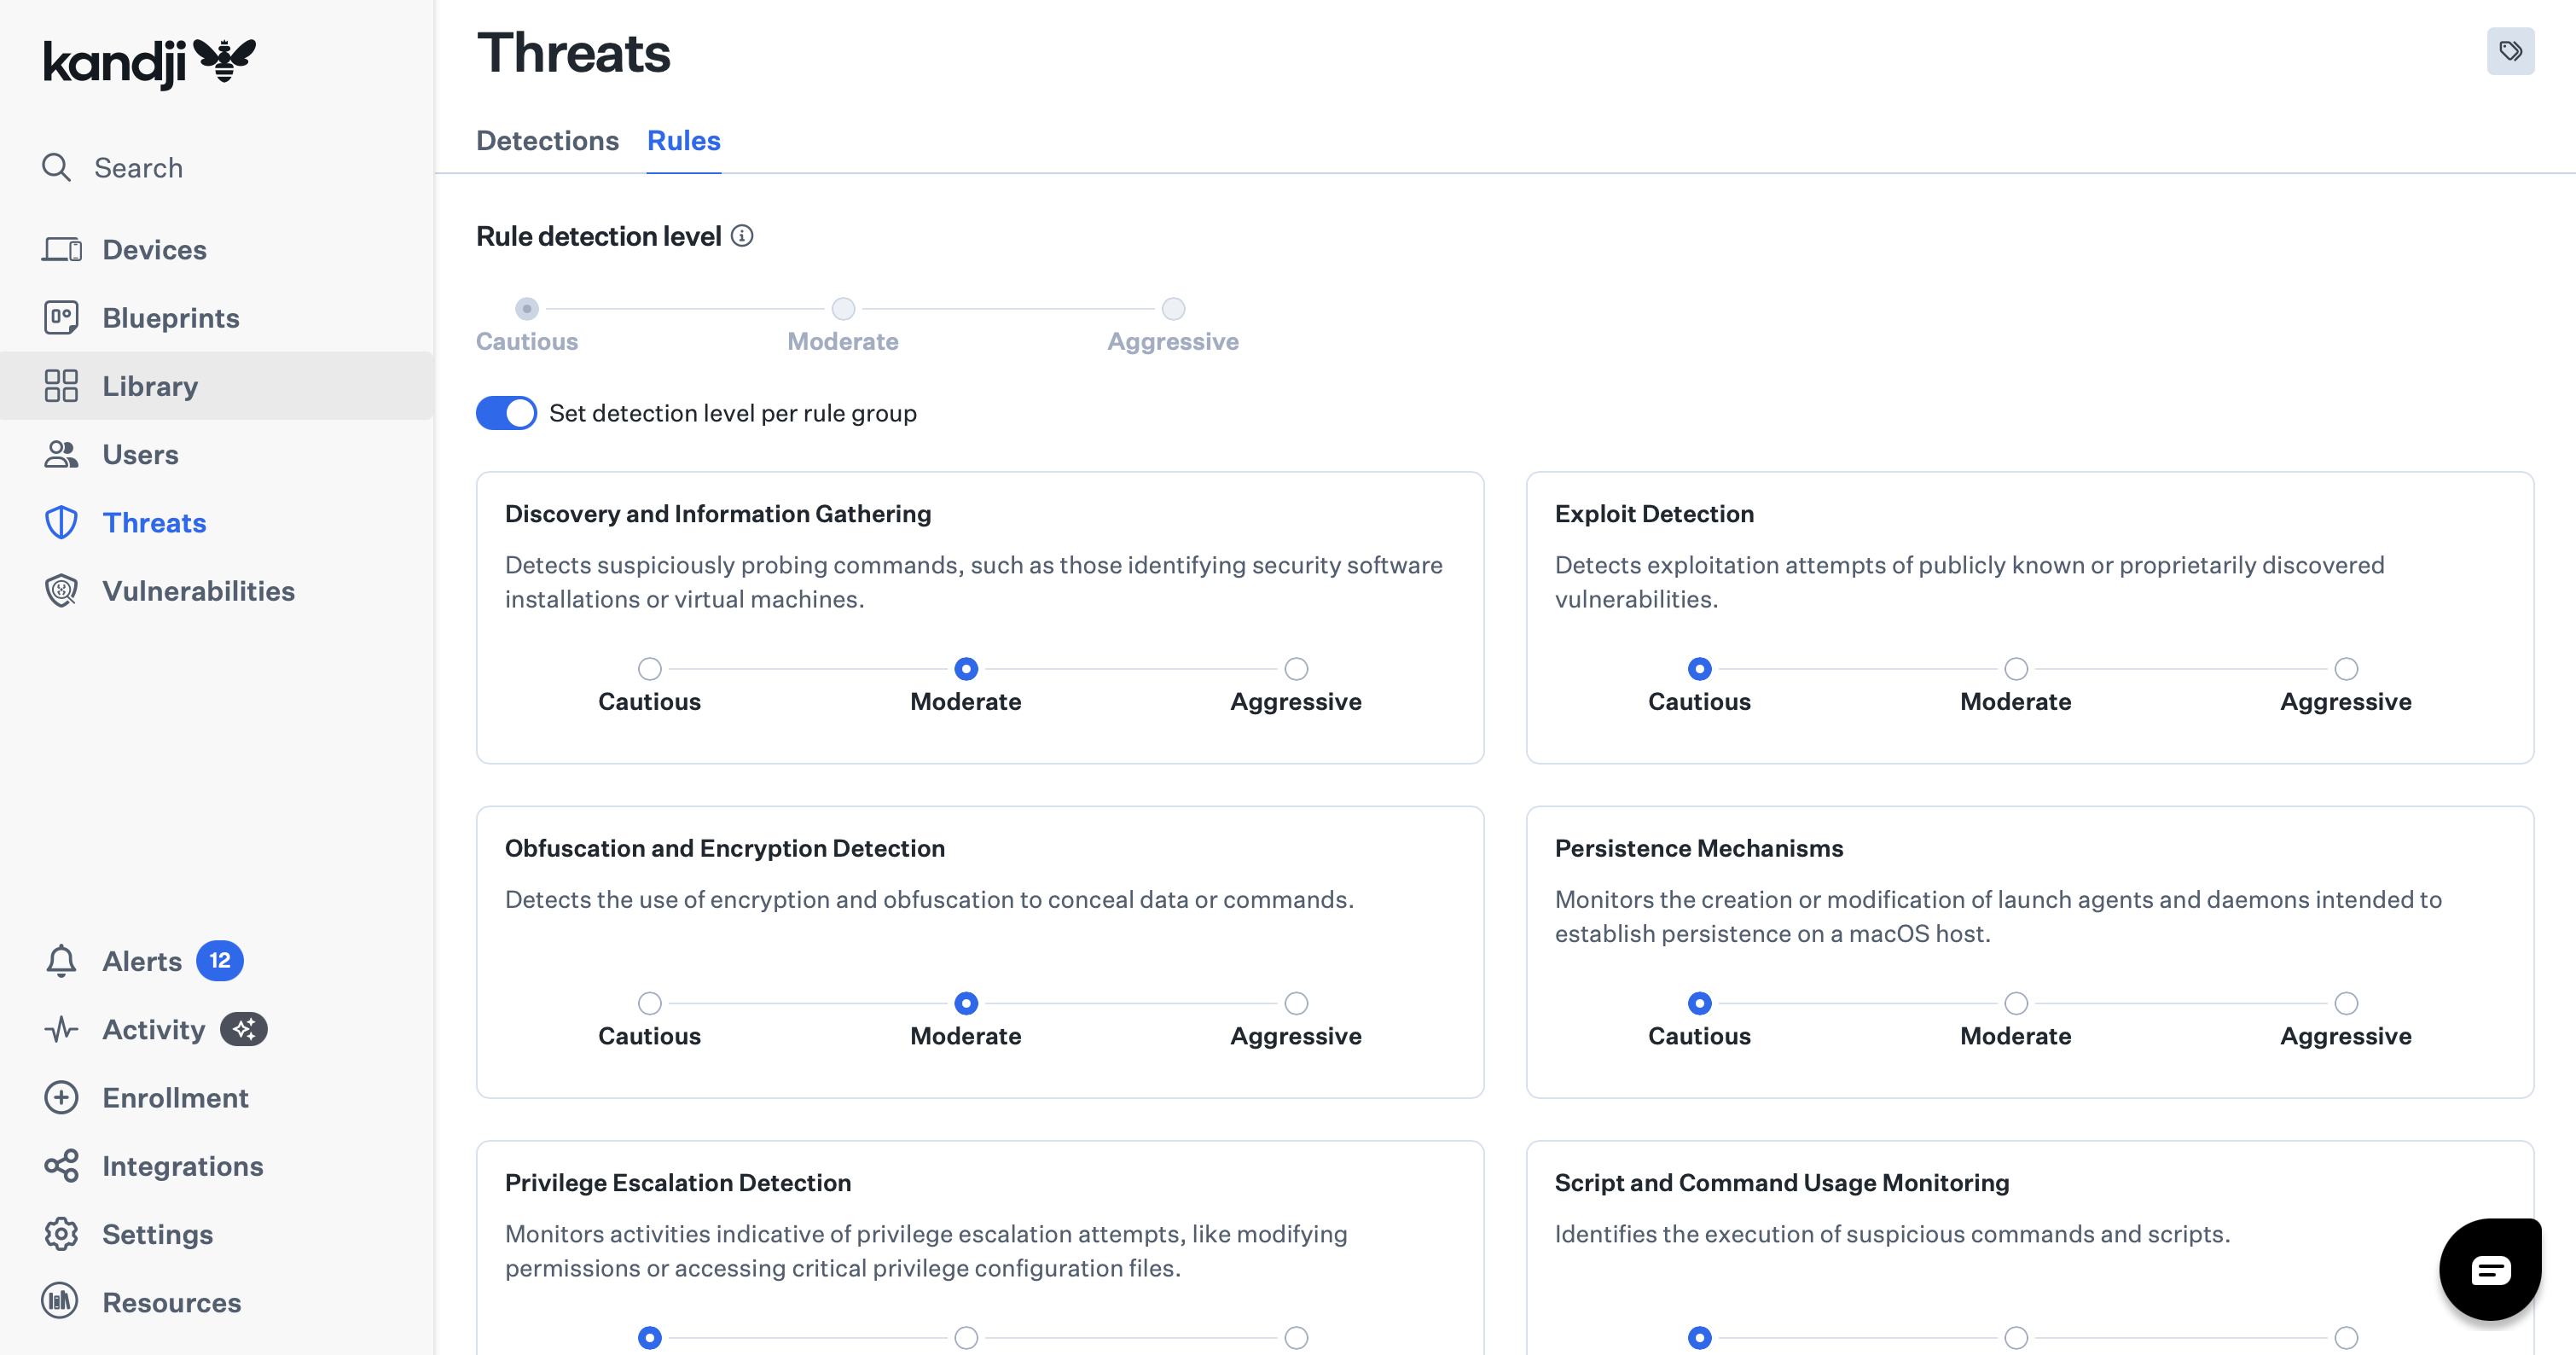Viewport: 2576px width, 1355px height.
Task: Switch to the Detections tab
Action: 547,141
